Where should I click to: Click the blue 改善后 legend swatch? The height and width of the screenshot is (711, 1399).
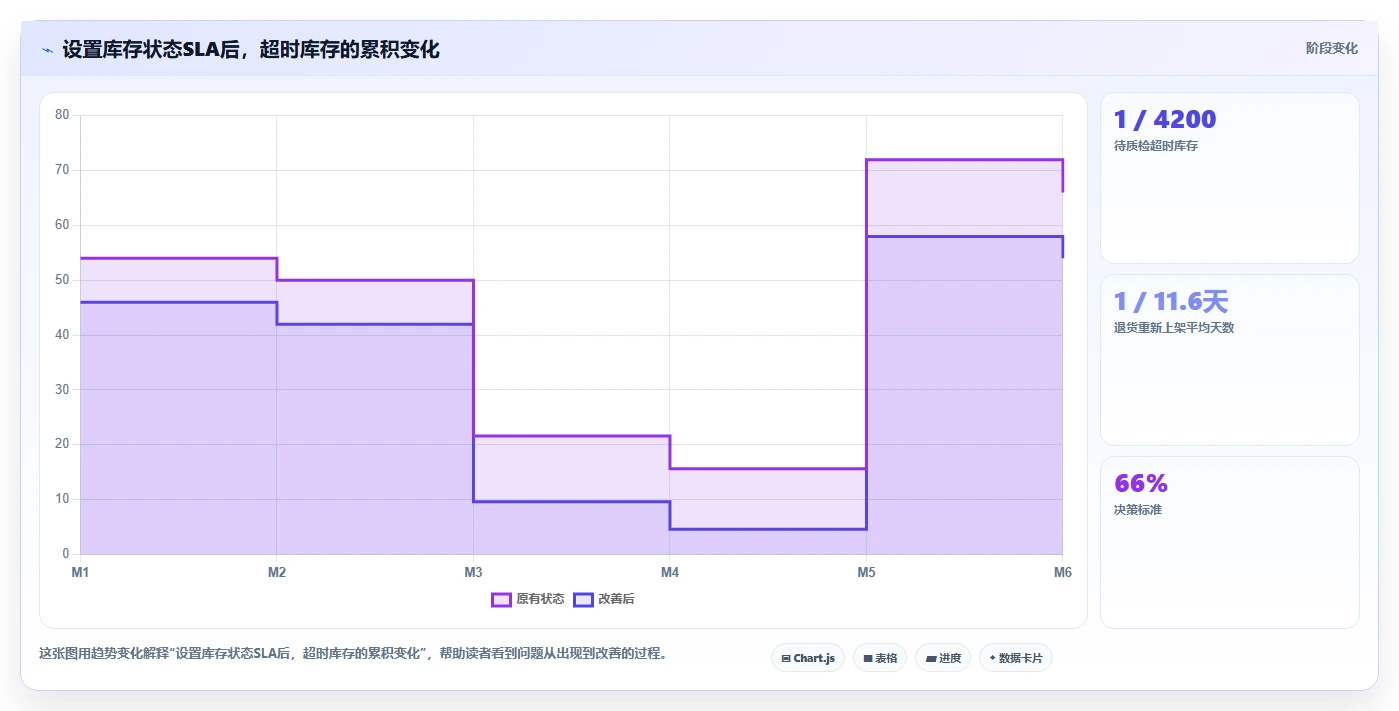[583, 599]
